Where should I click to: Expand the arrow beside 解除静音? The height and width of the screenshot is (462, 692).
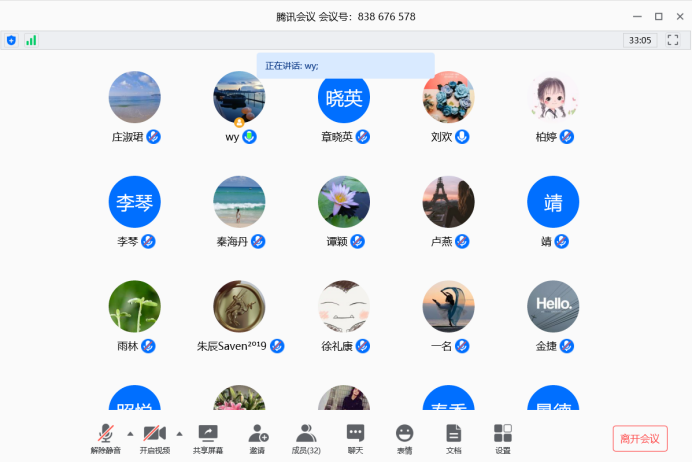(x=130, y=433)
